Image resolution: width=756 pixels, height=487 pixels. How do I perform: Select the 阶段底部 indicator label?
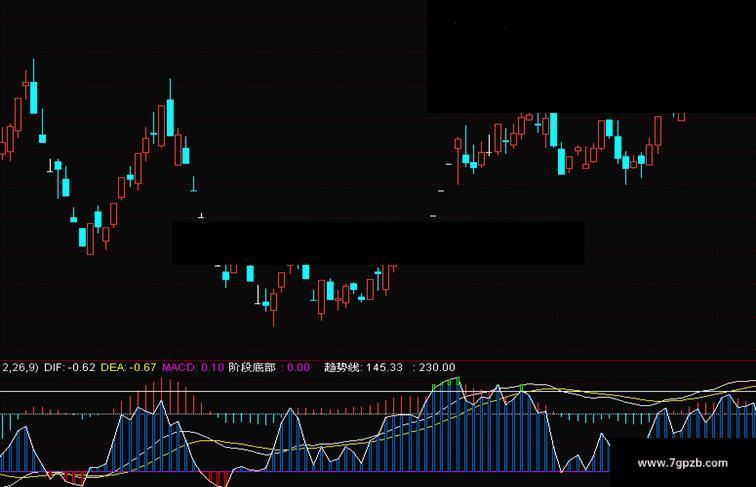(252, 367)
